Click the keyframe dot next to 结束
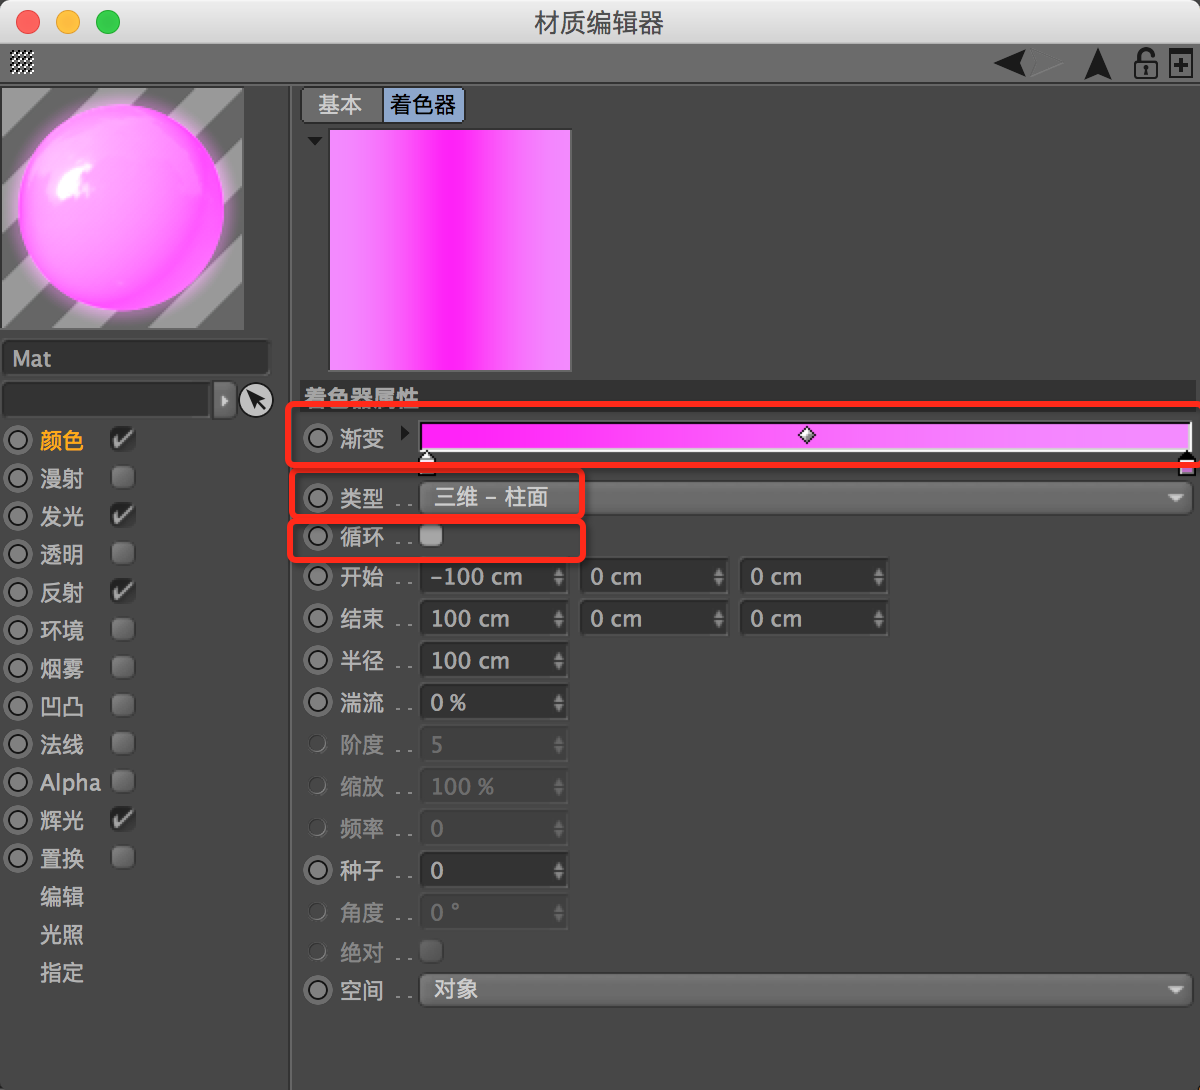The height and width of the screenshot is (1090, 1200). [x=318, y=619]
